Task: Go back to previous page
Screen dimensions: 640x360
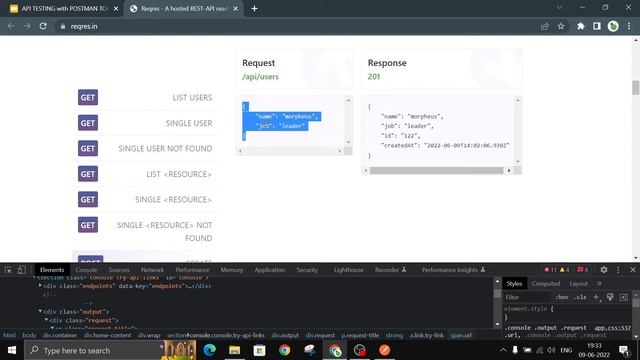Action: (x=11, y=26)
